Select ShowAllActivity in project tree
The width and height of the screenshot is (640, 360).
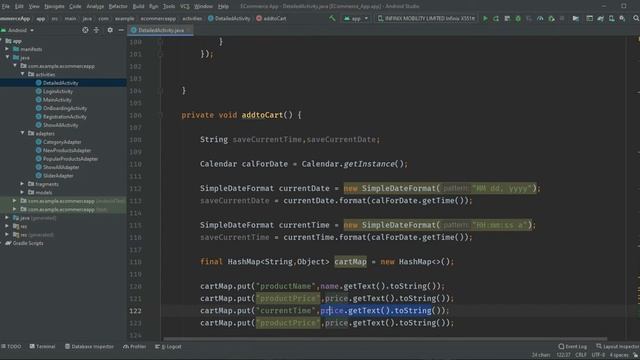coord(60,125)
